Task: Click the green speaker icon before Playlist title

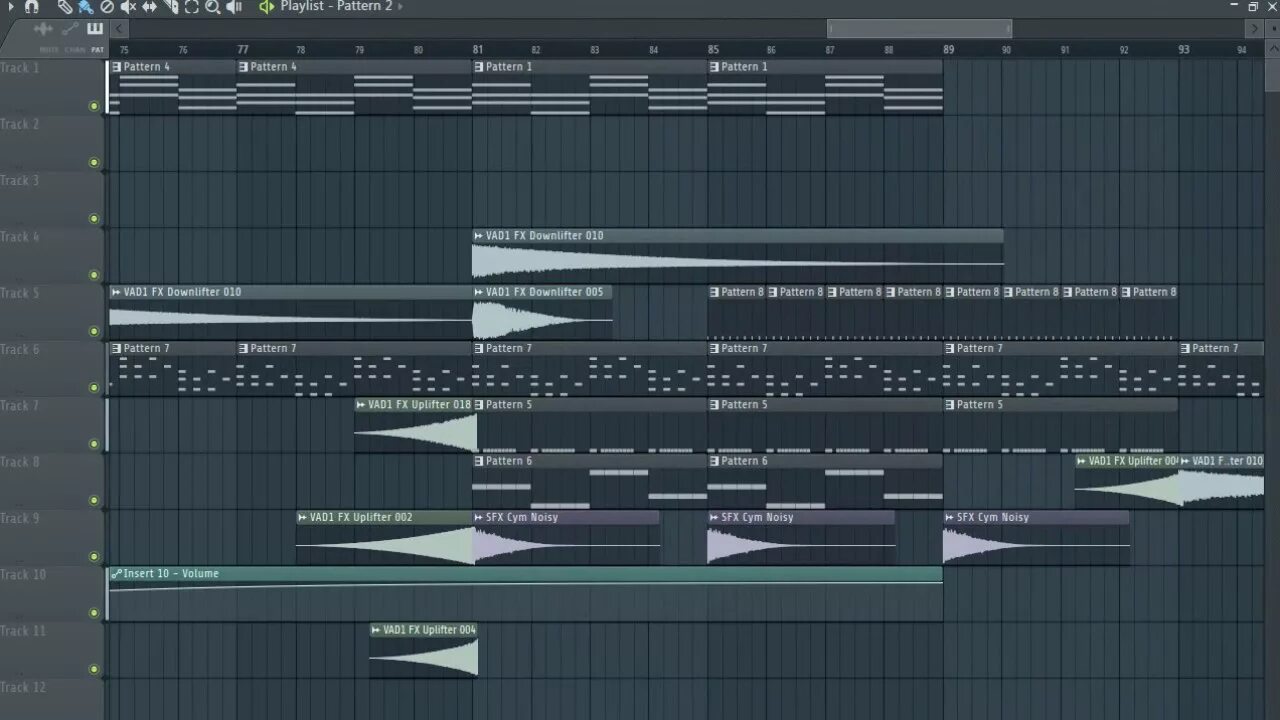Action: [266, 6]
